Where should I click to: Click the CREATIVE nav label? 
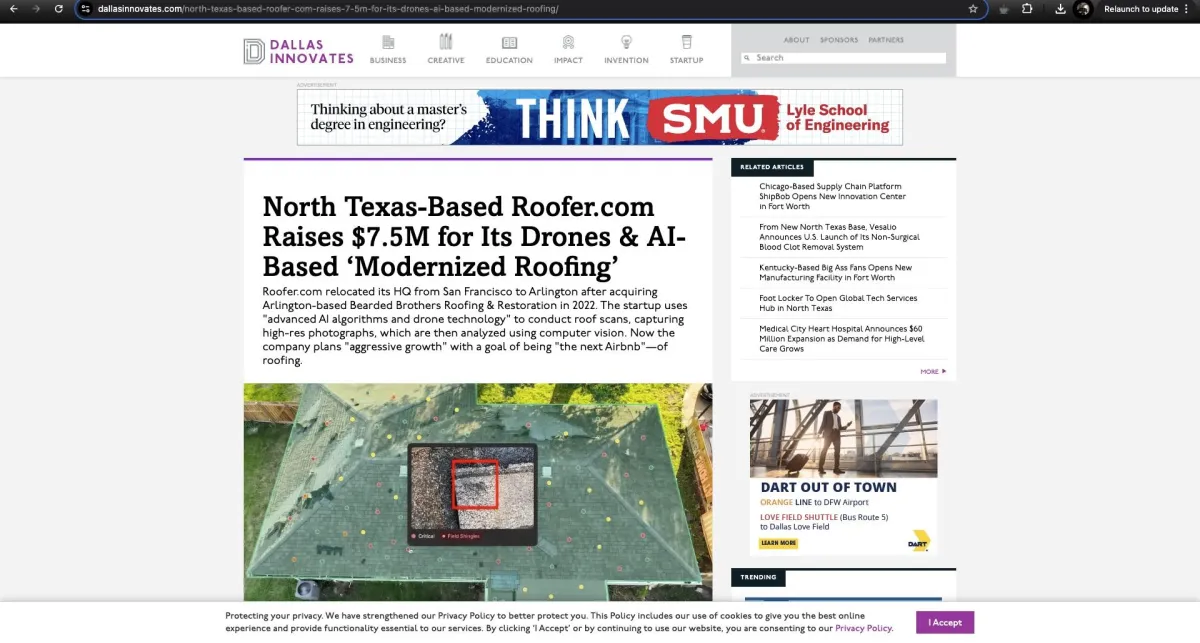tap(446, 60)
